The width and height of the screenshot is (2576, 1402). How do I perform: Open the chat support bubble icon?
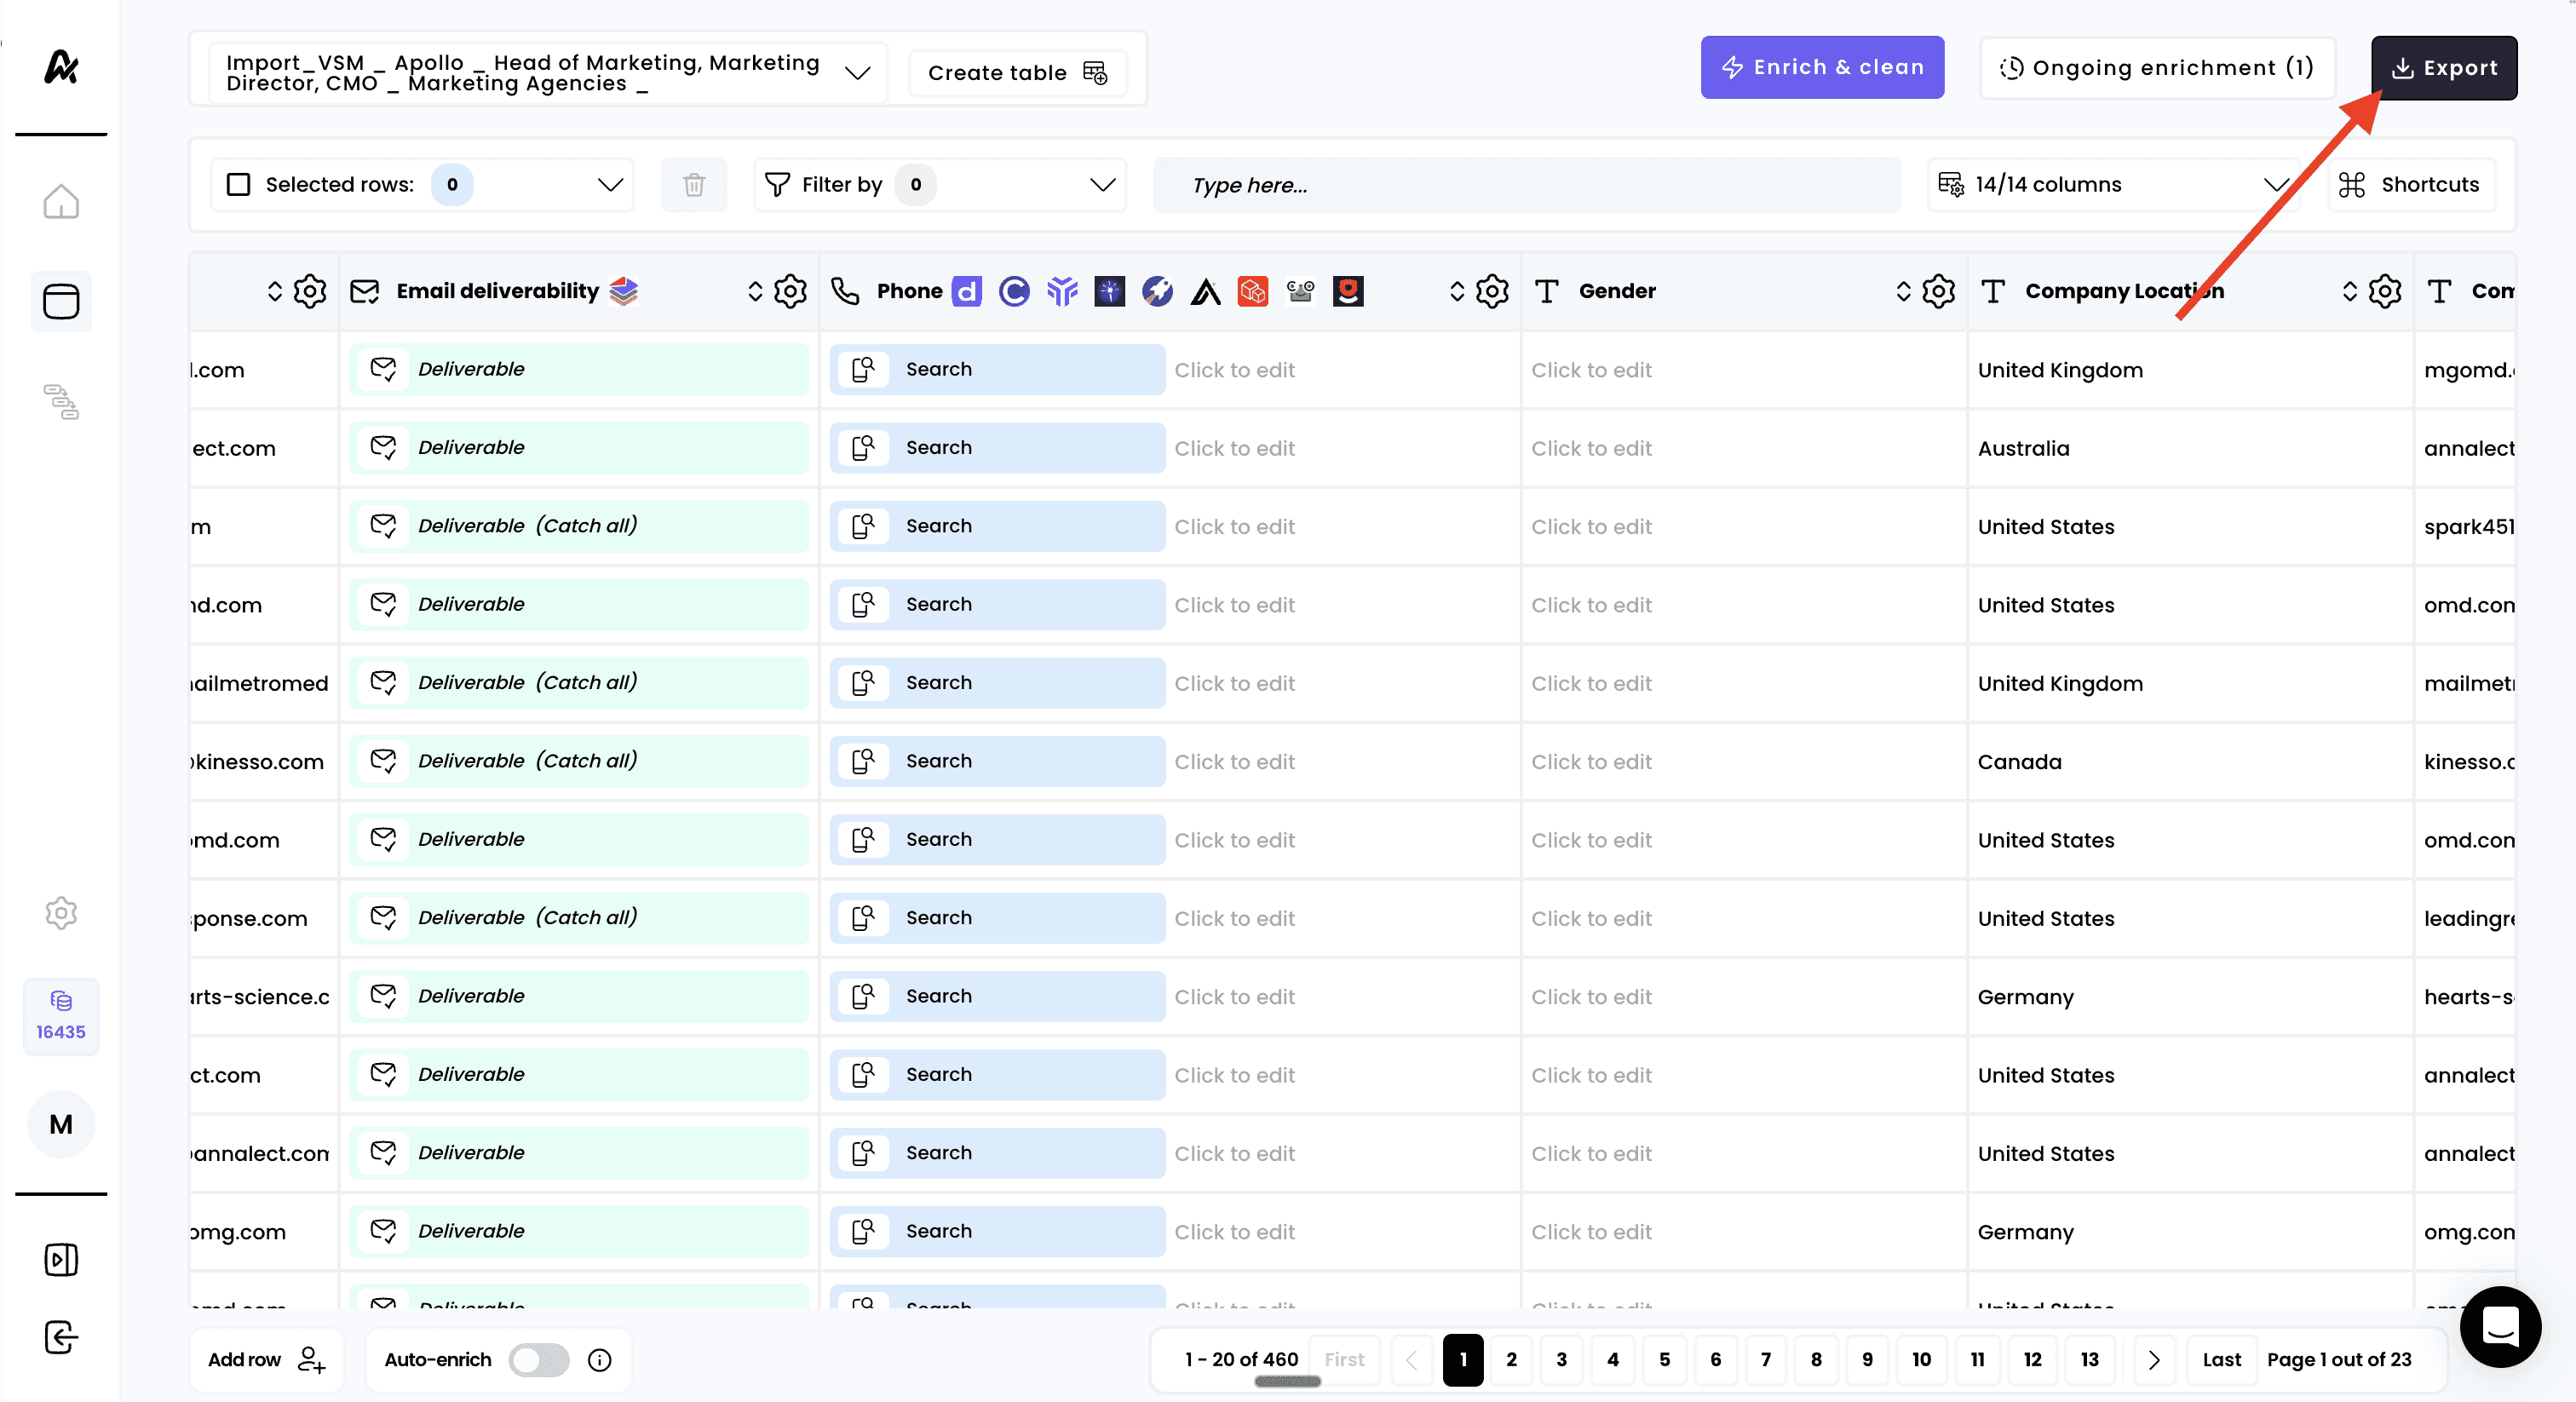coord(2500,1326)
